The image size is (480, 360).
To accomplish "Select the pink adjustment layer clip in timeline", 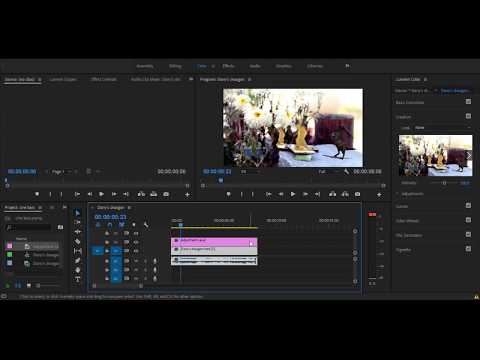I will tap(214, 242).
